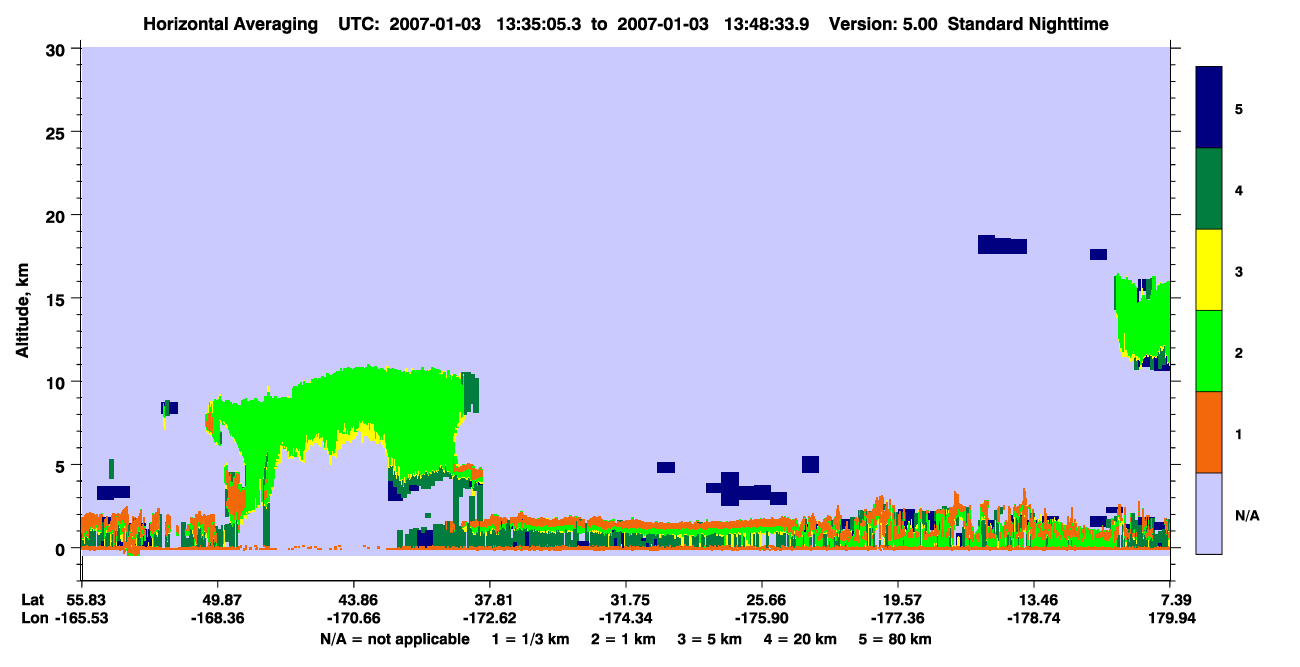Click the dark blue layer at 18 km altitude
Viewport: 1300px width, 667px height.
[x=1002, y=245]
